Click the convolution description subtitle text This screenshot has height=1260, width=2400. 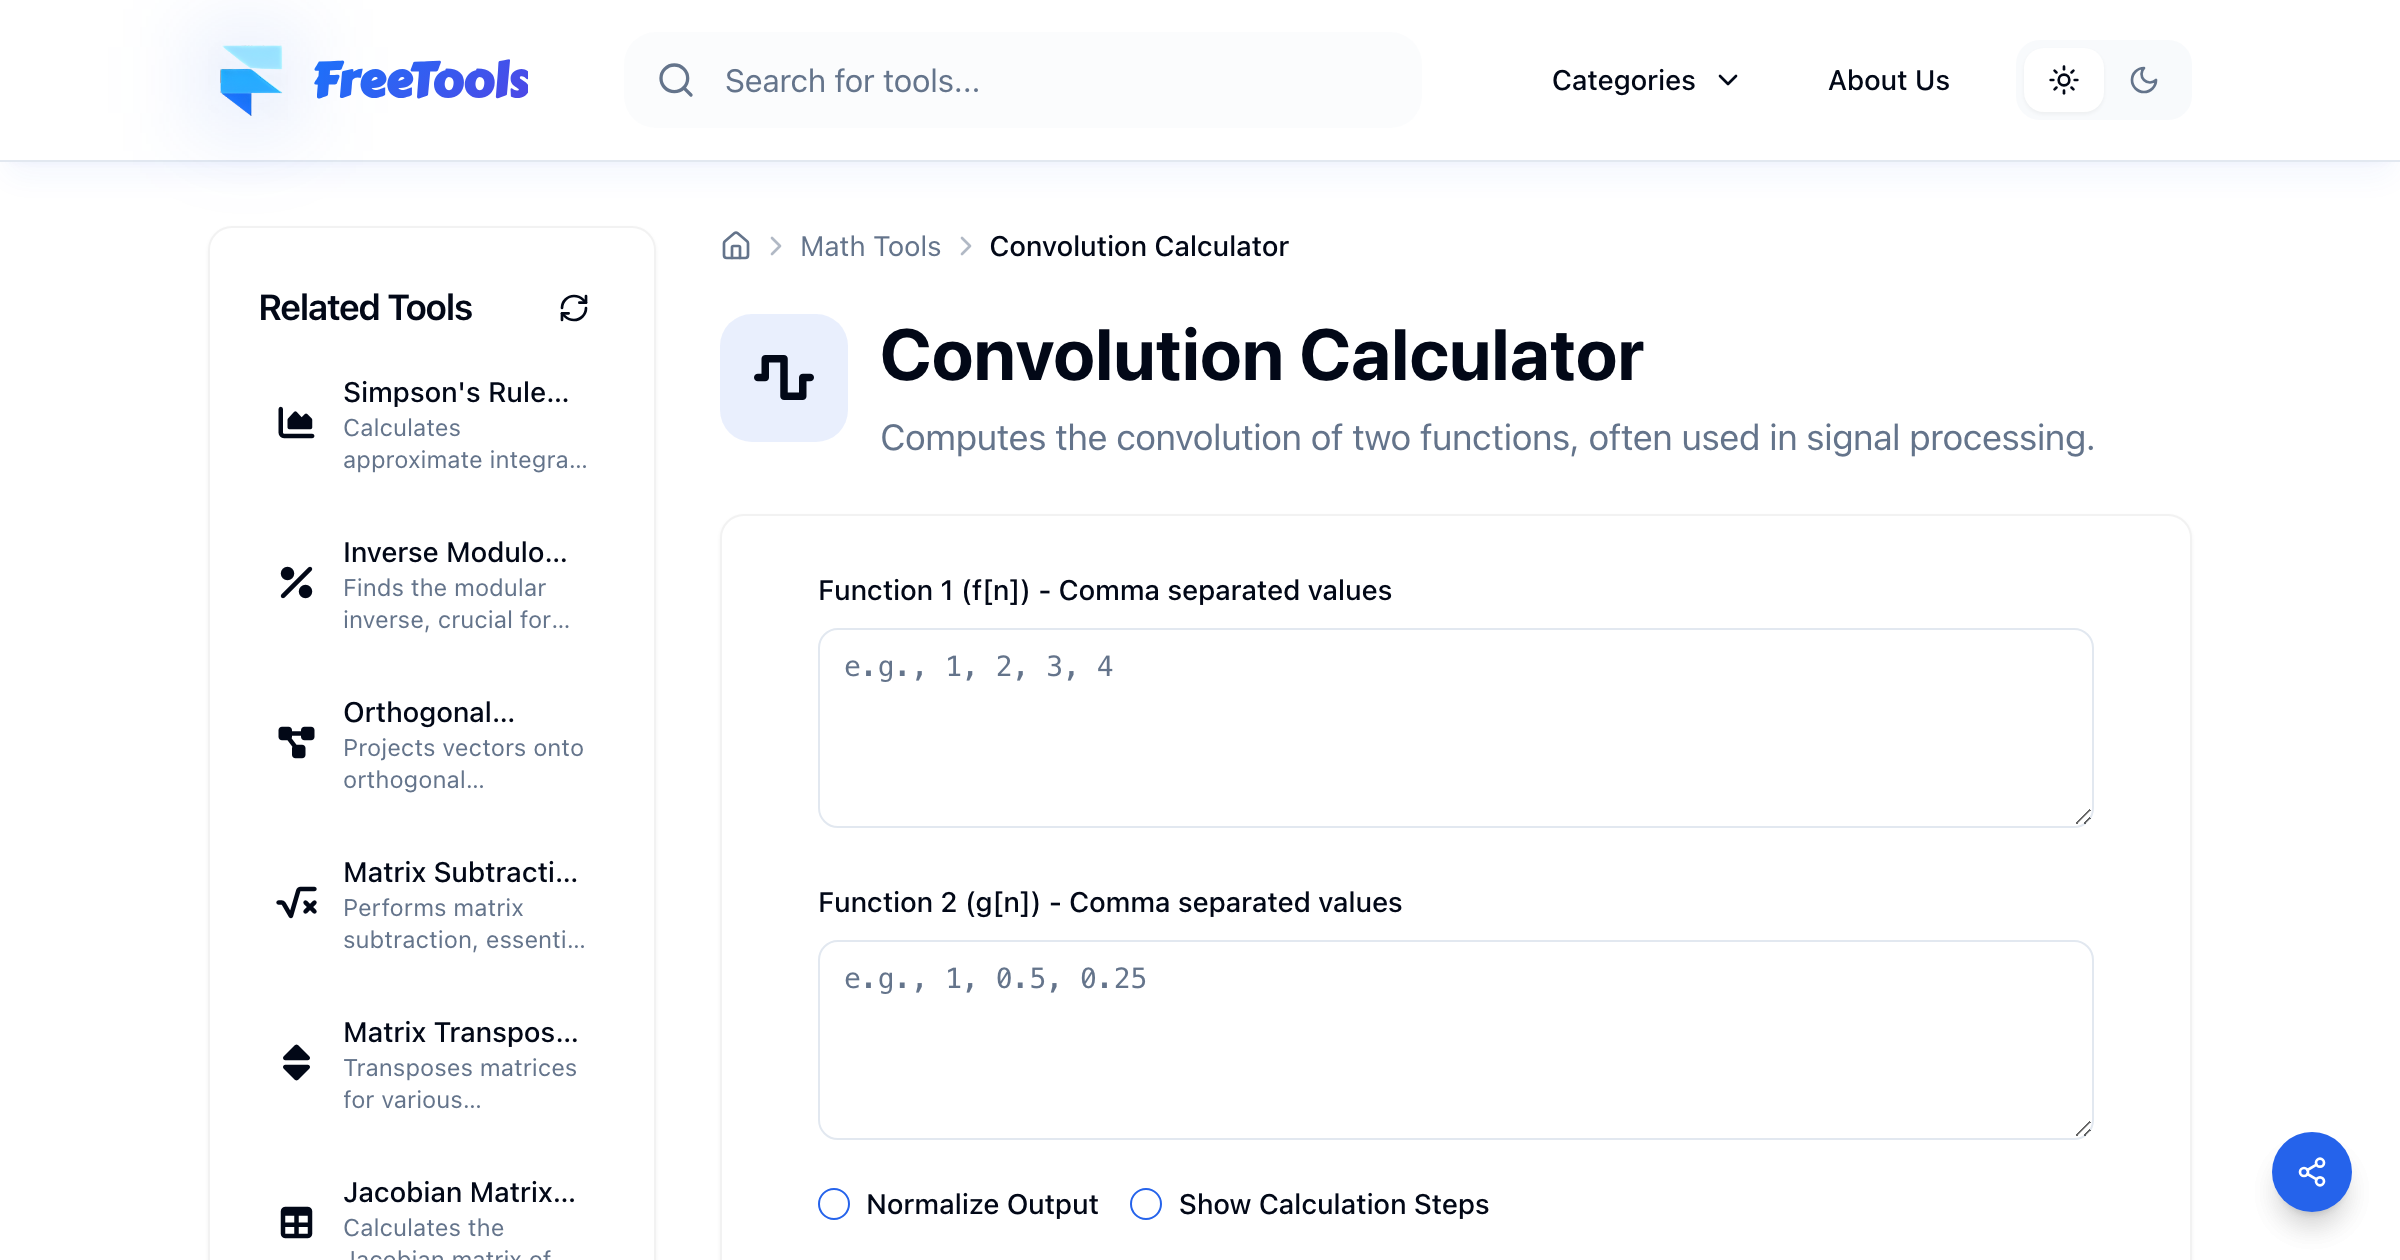pyautogui.click(x=1487, y=438)
